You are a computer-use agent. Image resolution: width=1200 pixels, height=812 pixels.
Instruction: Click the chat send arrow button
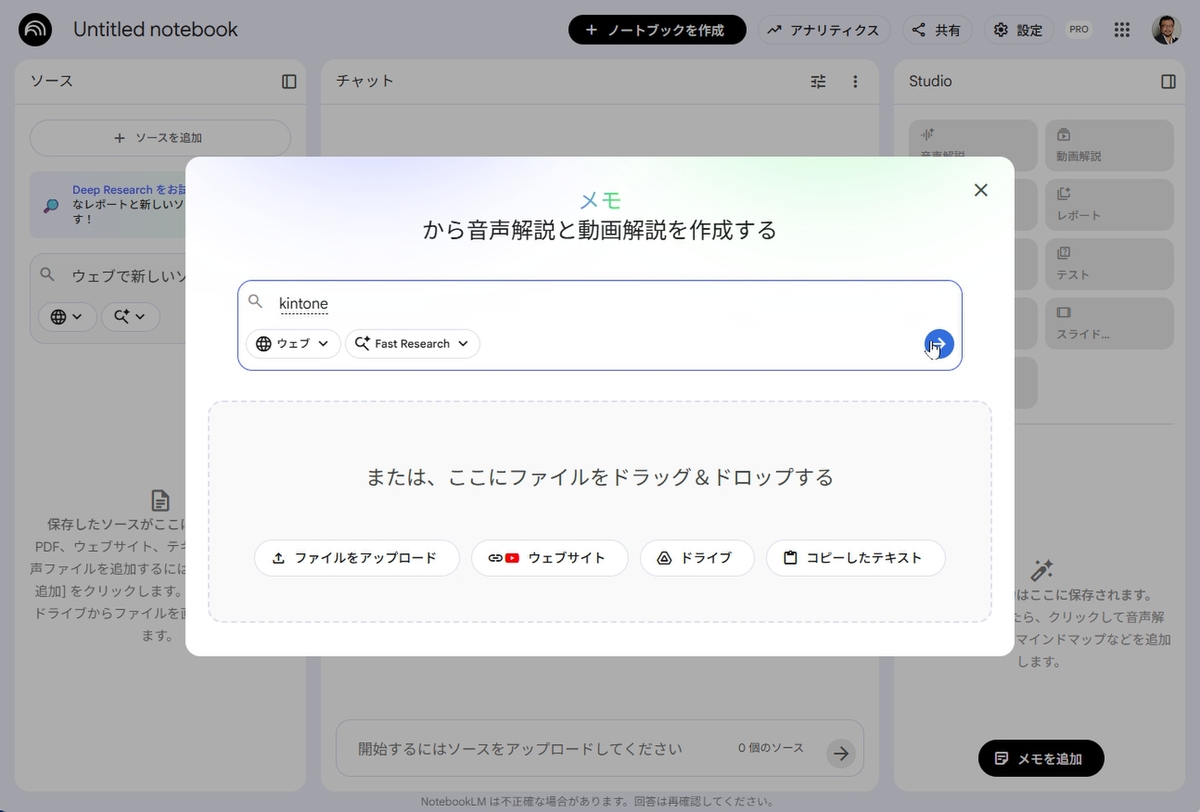(841, 754)
